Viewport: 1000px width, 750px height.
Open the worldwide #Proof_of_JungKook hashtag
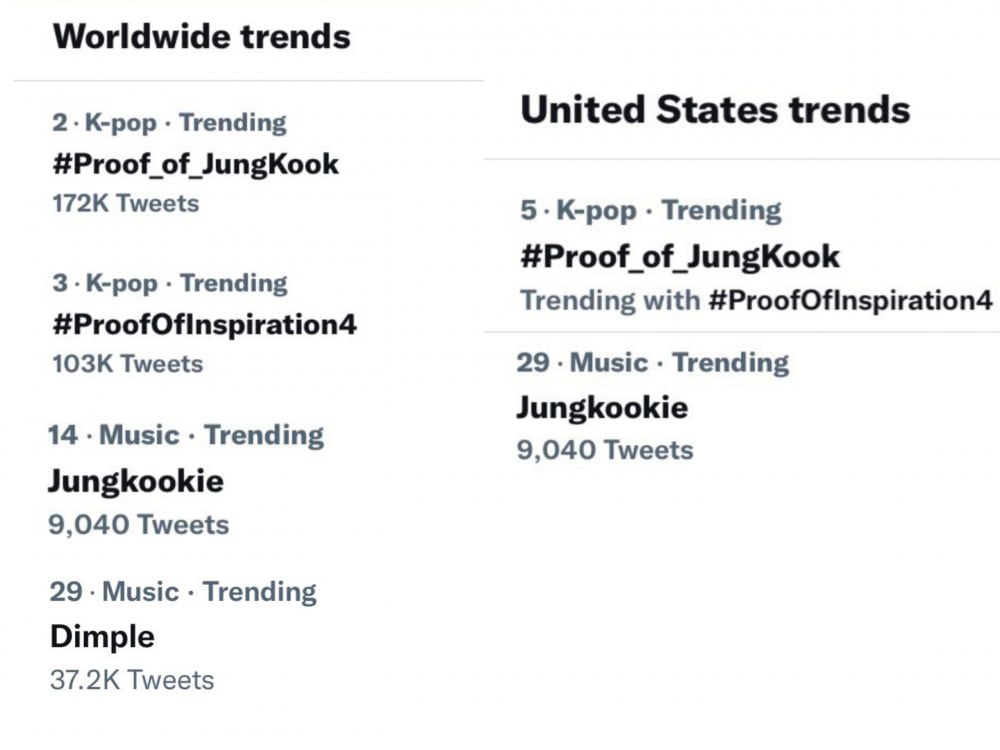point(196,165)
